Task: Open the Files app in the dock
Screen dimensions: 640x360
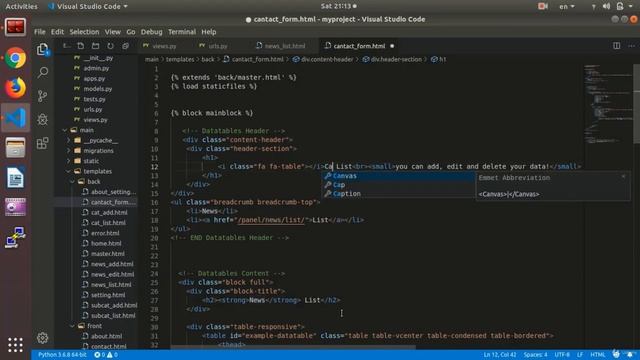Action: 16,148
